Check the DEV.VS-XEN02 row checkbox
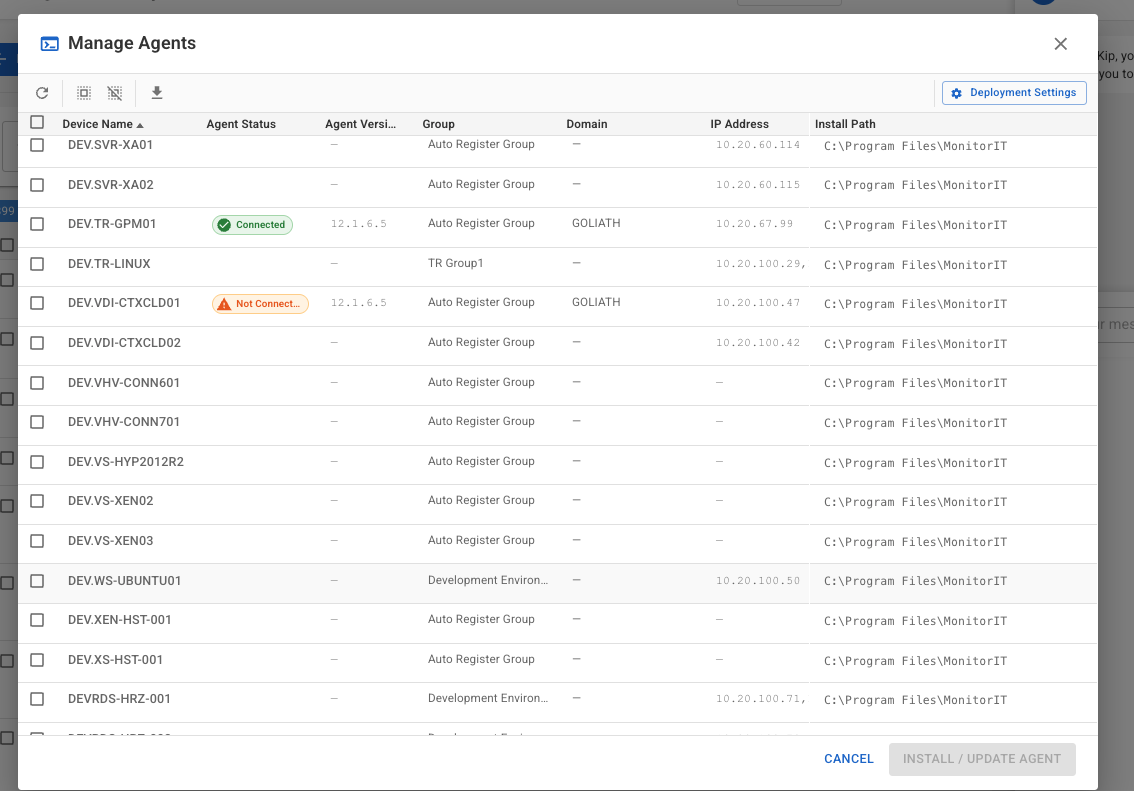 37,501
